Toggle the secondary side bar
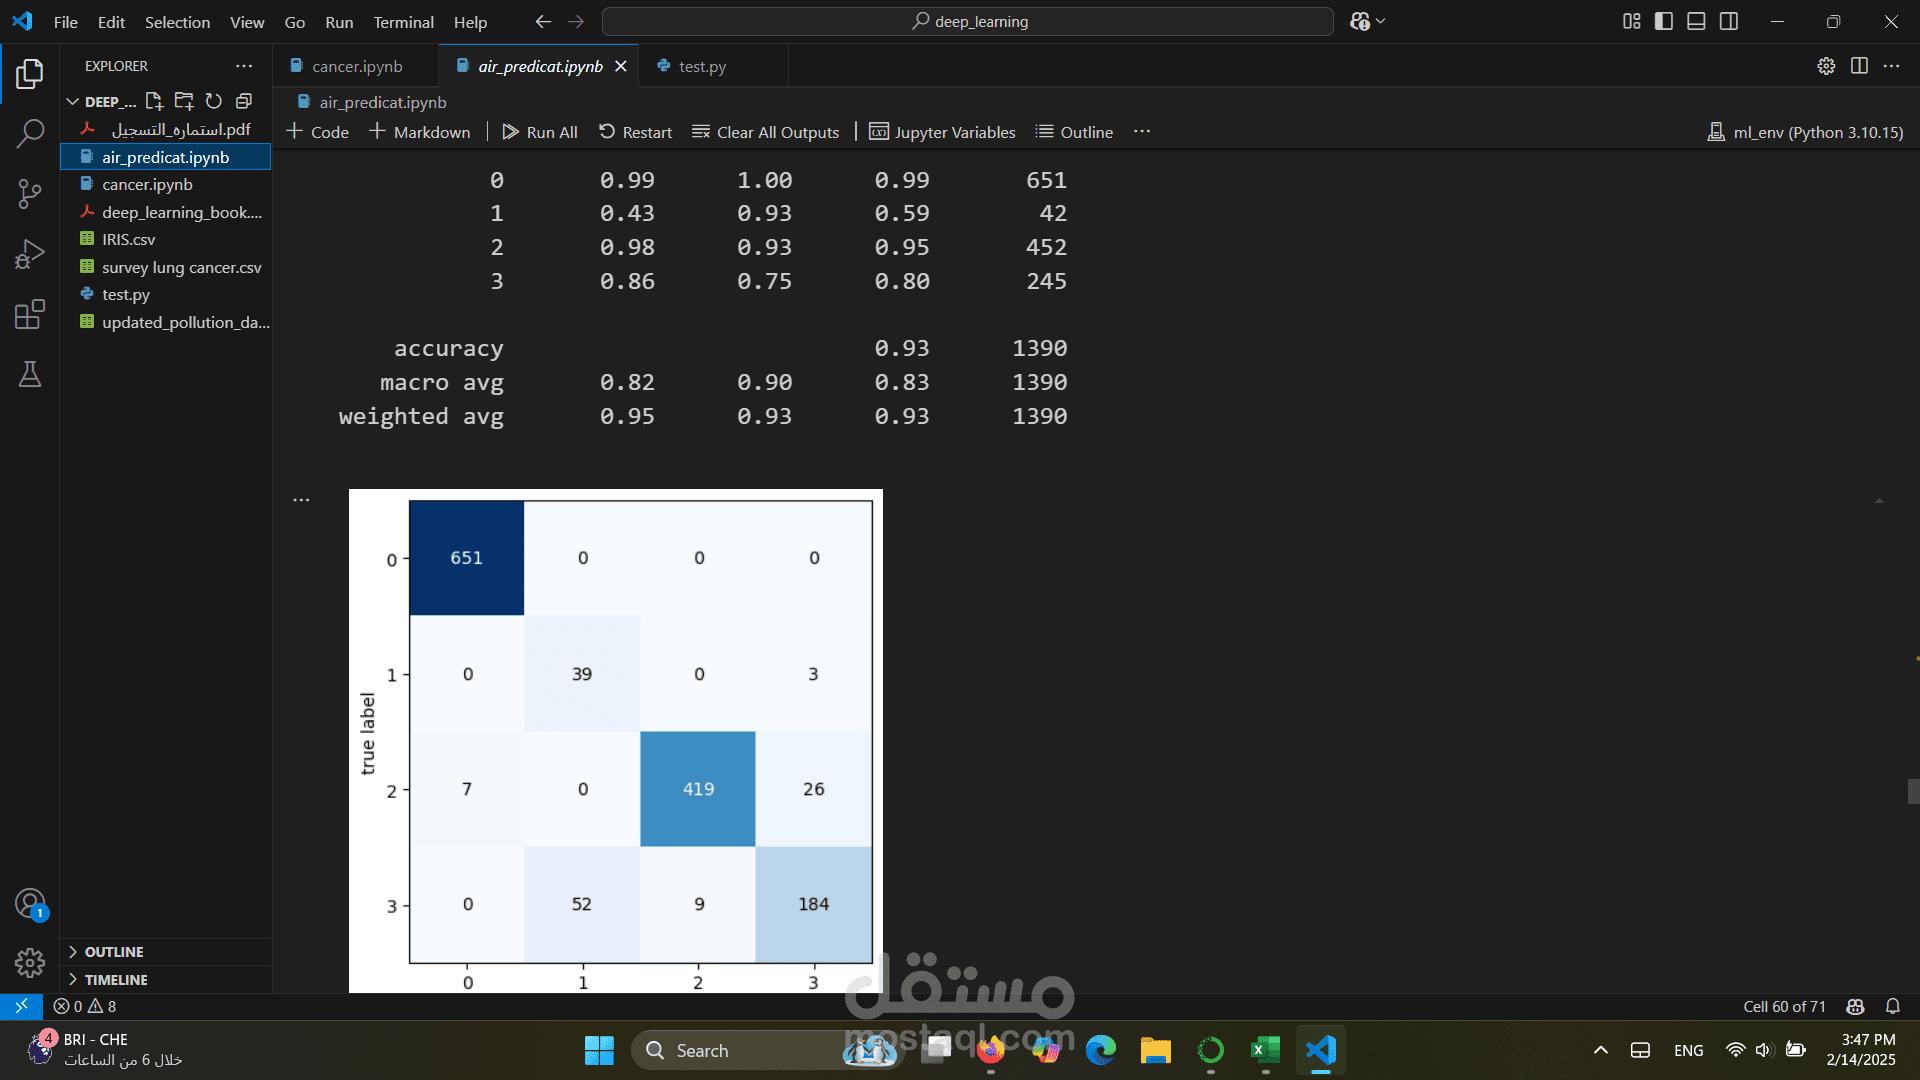 1729,21
